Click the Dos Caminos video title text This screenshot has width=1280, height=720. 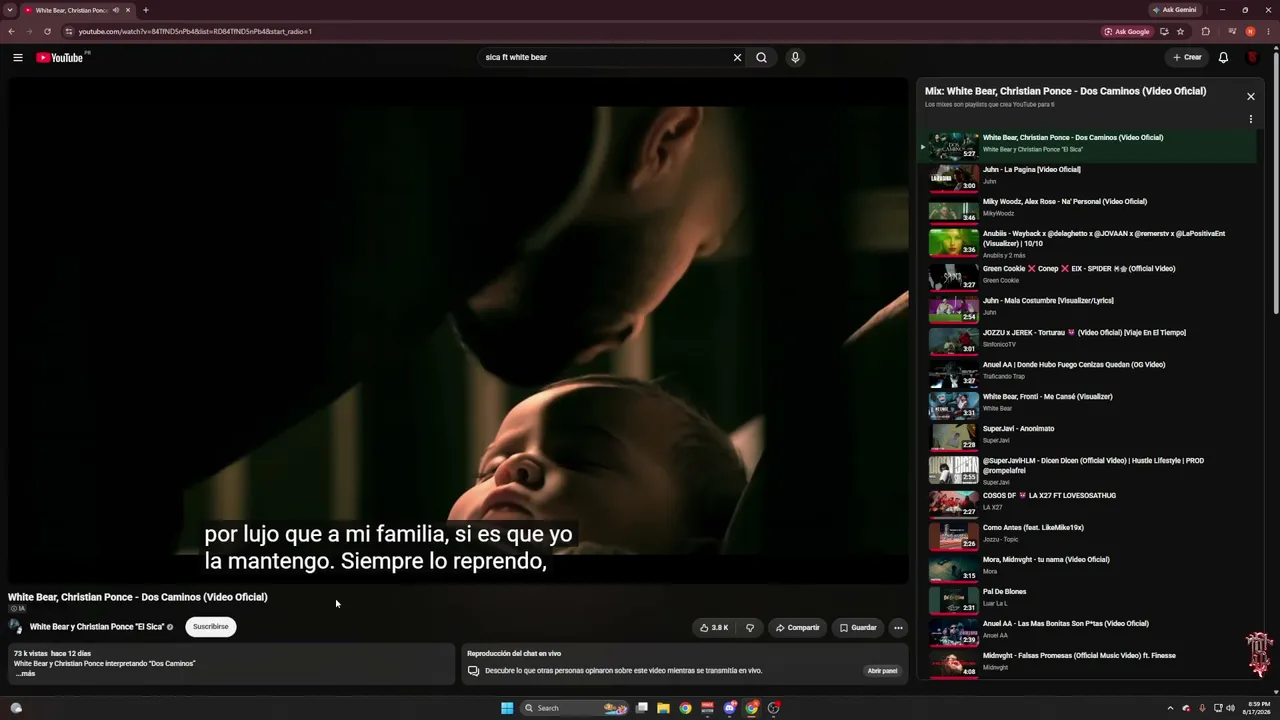pyautogui.click(x=138, y=597)
